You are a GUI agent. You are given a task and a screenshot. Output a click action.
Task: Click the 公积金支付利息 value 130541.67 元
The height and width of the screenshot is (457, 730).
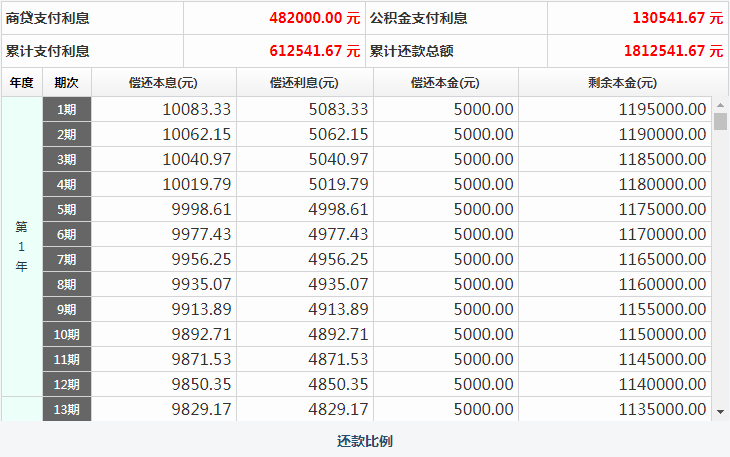click(x=677, y=18)
